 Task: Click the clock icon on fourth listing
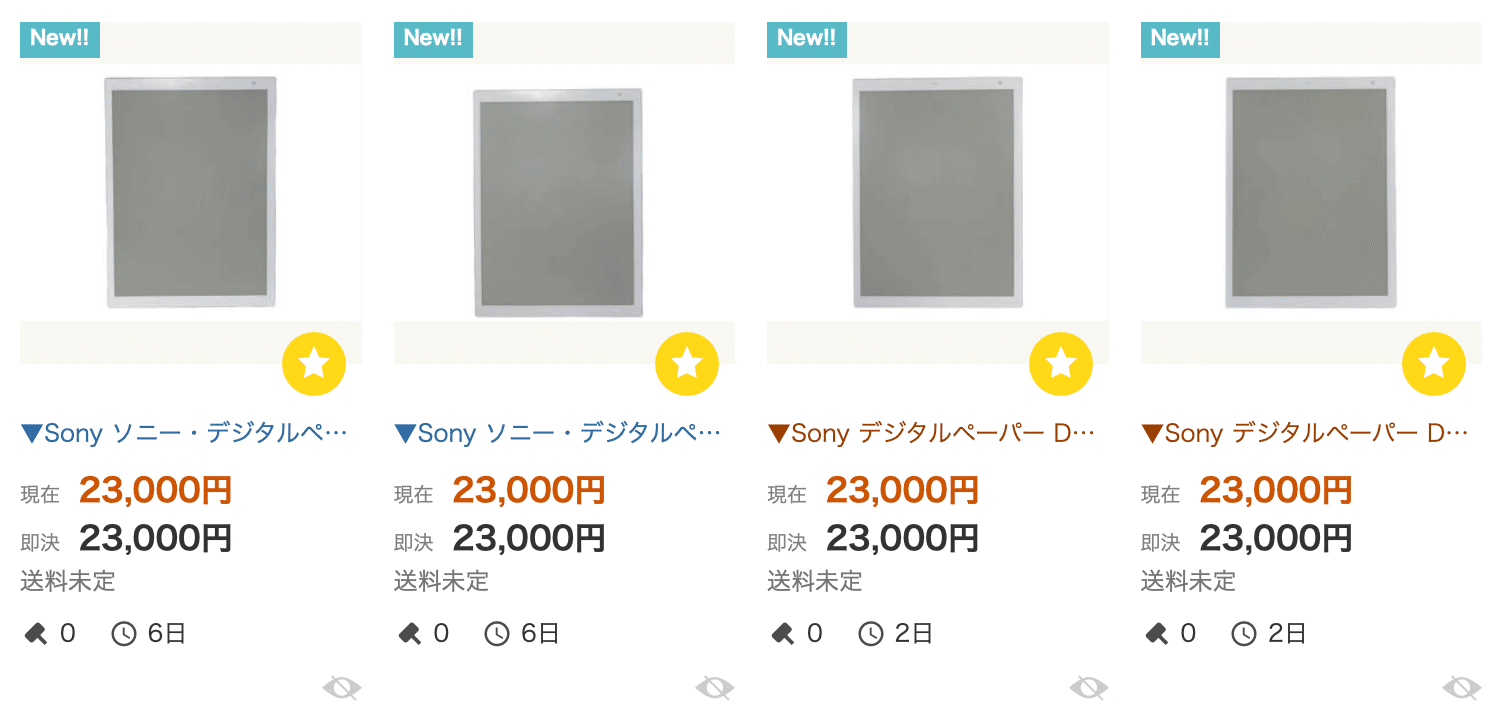coord(1244,634)
